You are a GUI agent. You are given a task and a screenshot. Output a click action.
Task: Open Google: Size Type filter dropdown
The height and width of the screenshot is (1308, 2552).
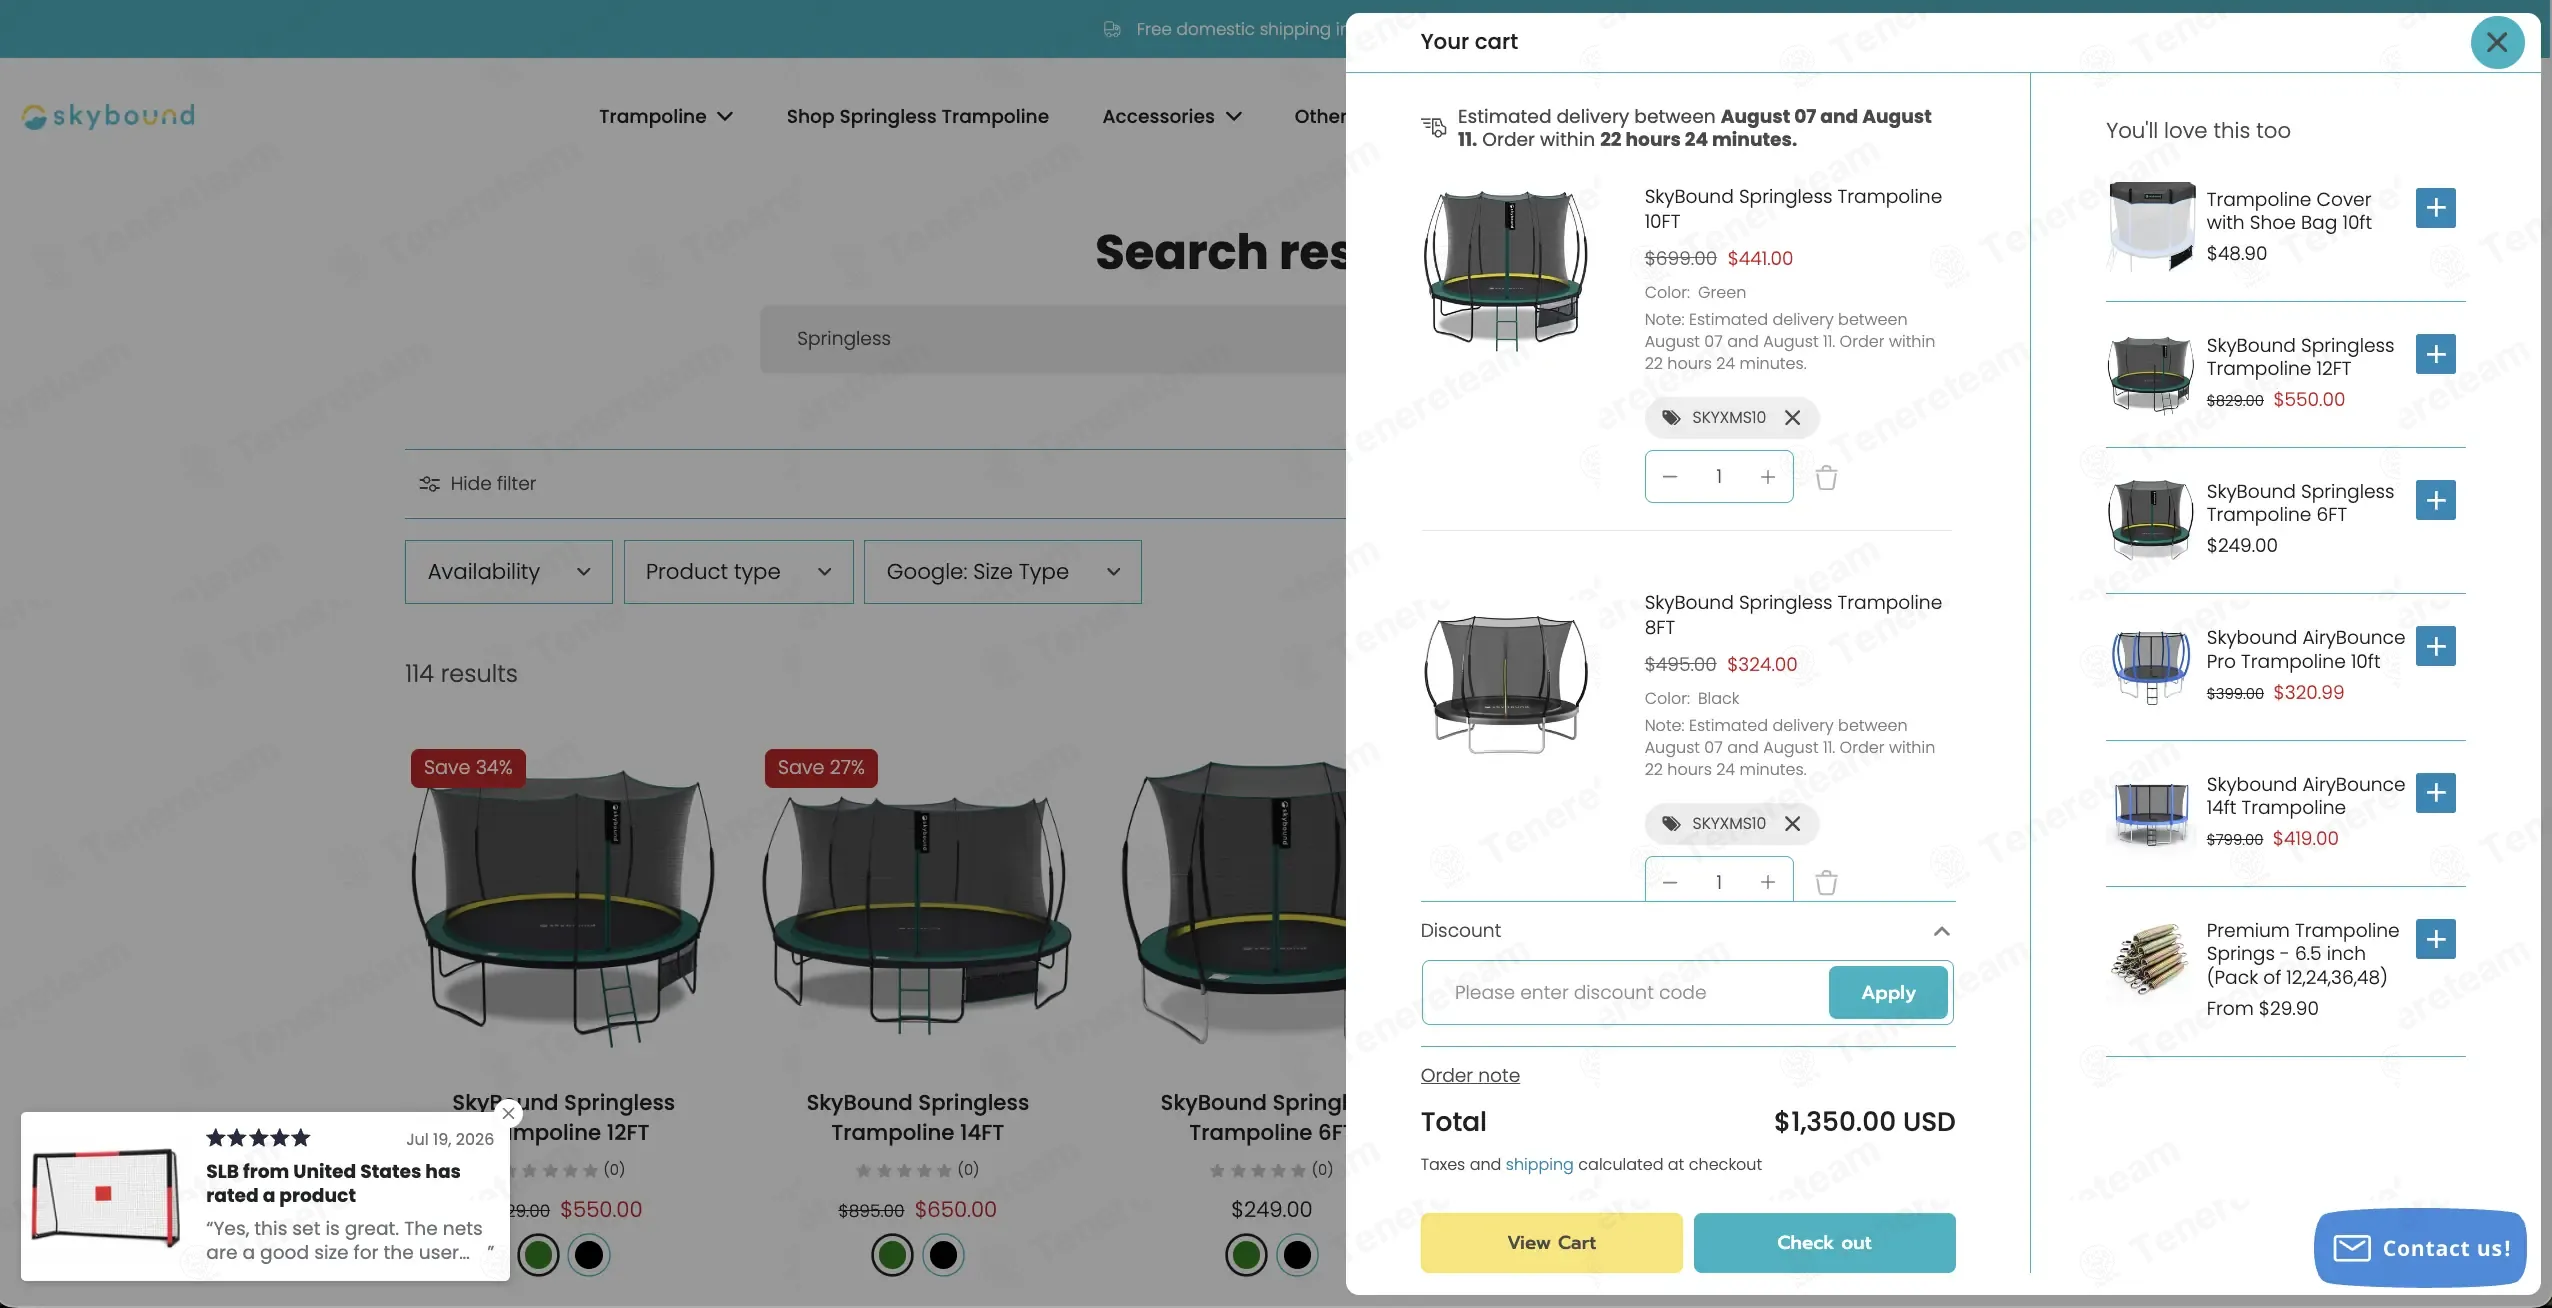(1002, 572)
